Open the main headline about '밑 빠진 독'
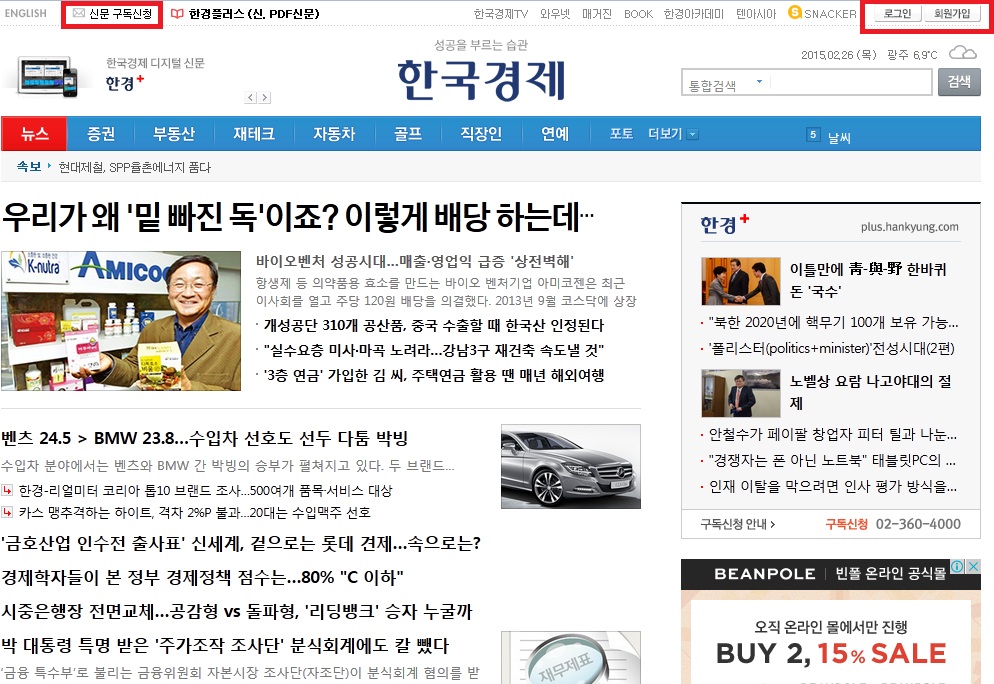 (298, 217)
